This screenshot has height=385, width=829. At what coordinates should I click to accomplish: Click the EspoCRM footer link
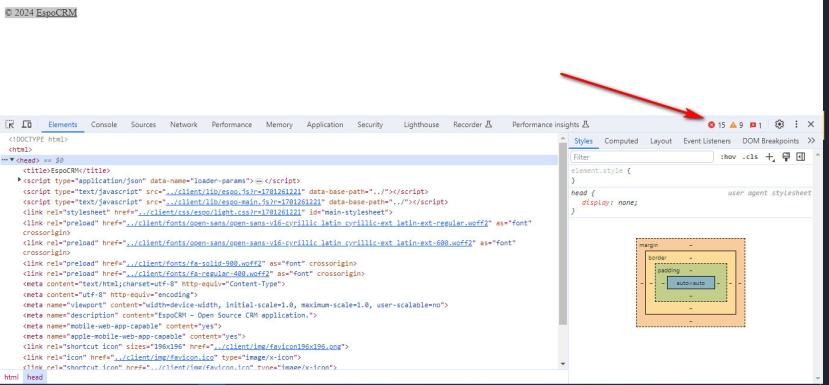pos(57,12)
